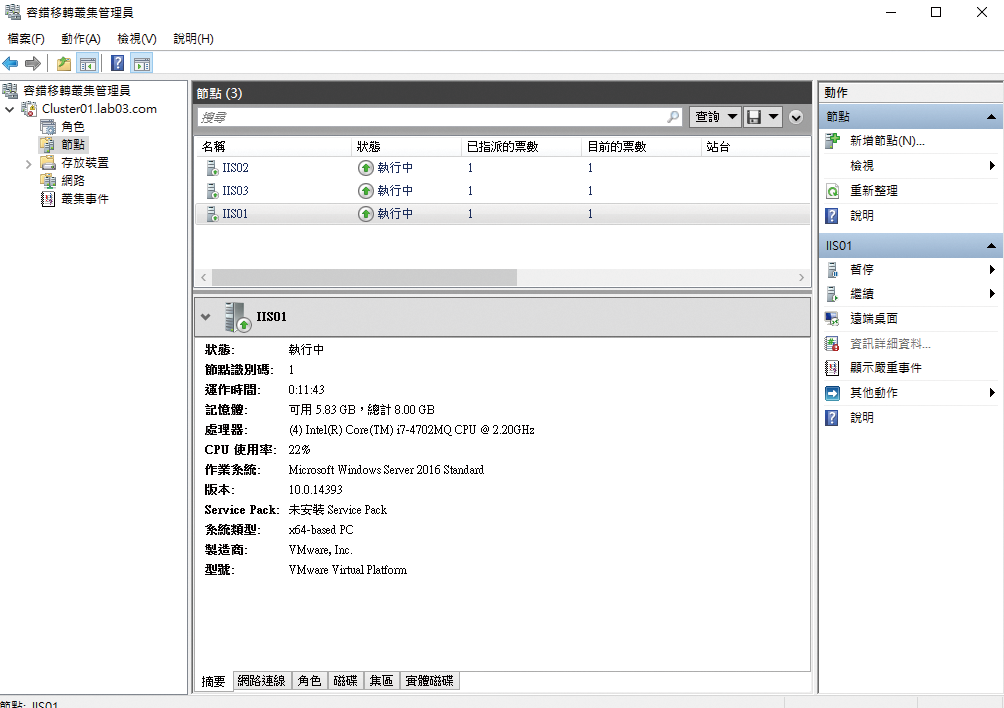Click the running status icon for IIS03
This screenshot has width=1004, height=708.
tap(365, 191)
